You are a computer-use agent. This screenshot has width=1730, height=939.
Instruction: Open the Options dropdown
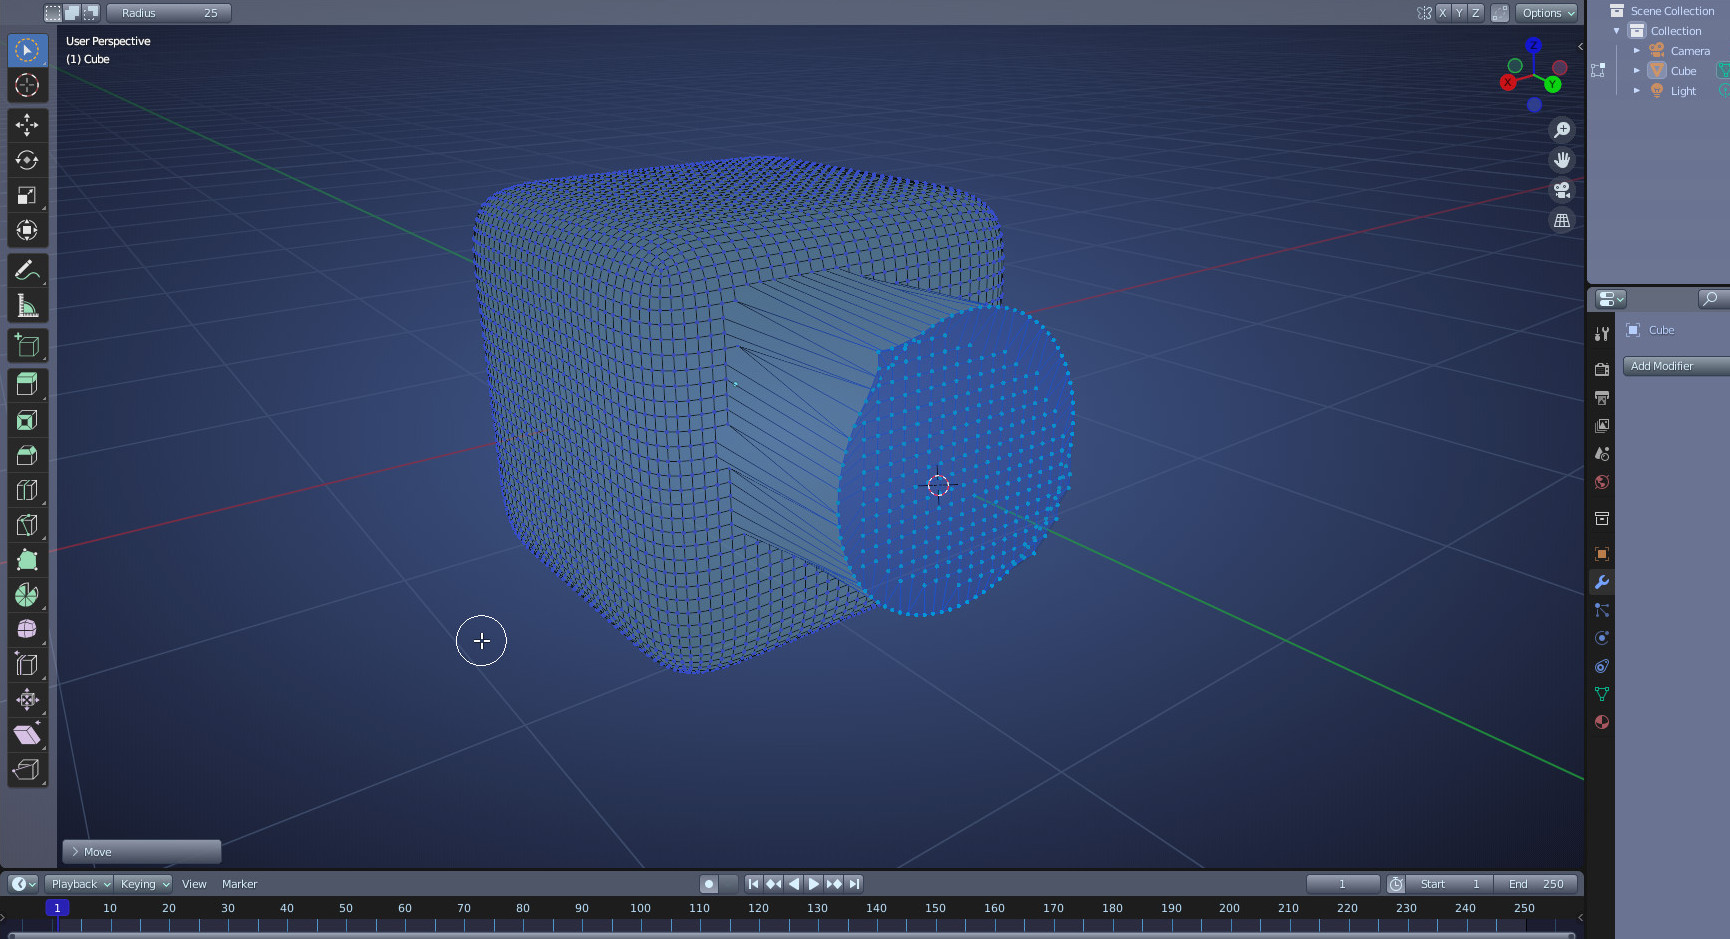pos(1547,13)
